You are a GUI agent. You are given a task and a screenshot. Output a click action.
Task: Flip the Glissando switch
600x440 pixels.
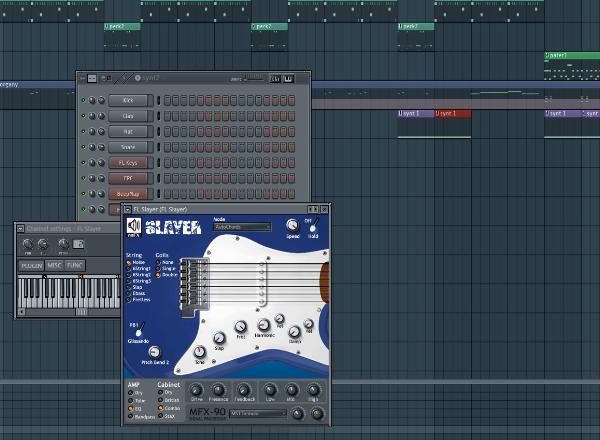(140, 330)
